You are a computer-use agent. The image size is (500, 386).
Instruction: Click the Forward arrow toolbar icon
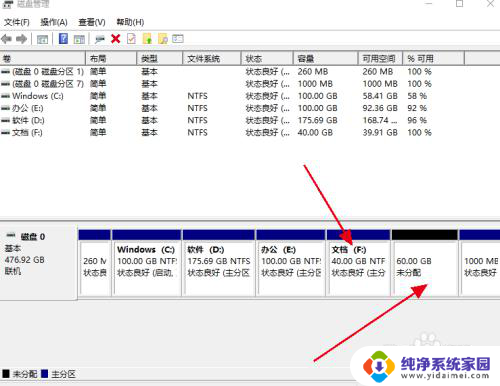(x=21, y=39)
